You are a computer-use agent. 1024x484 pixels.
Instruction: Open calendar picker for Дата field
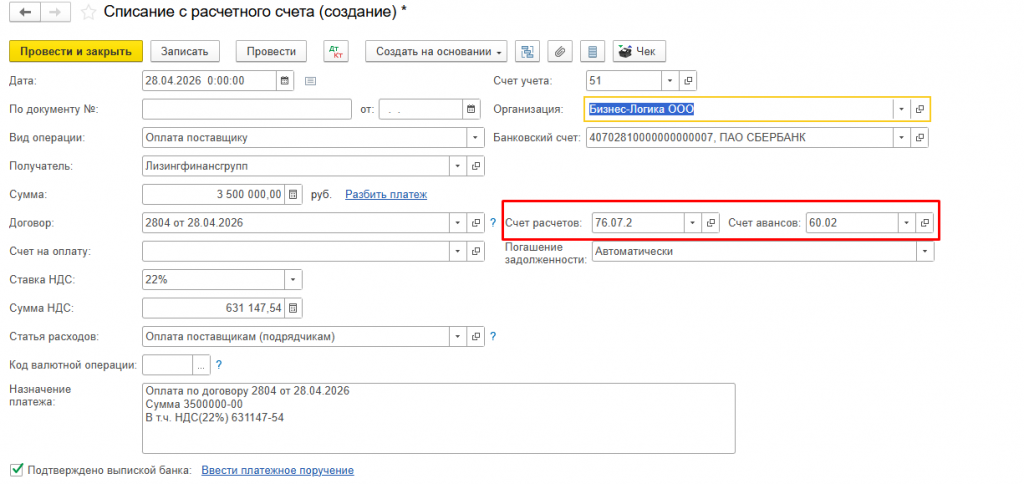[284, 81]
